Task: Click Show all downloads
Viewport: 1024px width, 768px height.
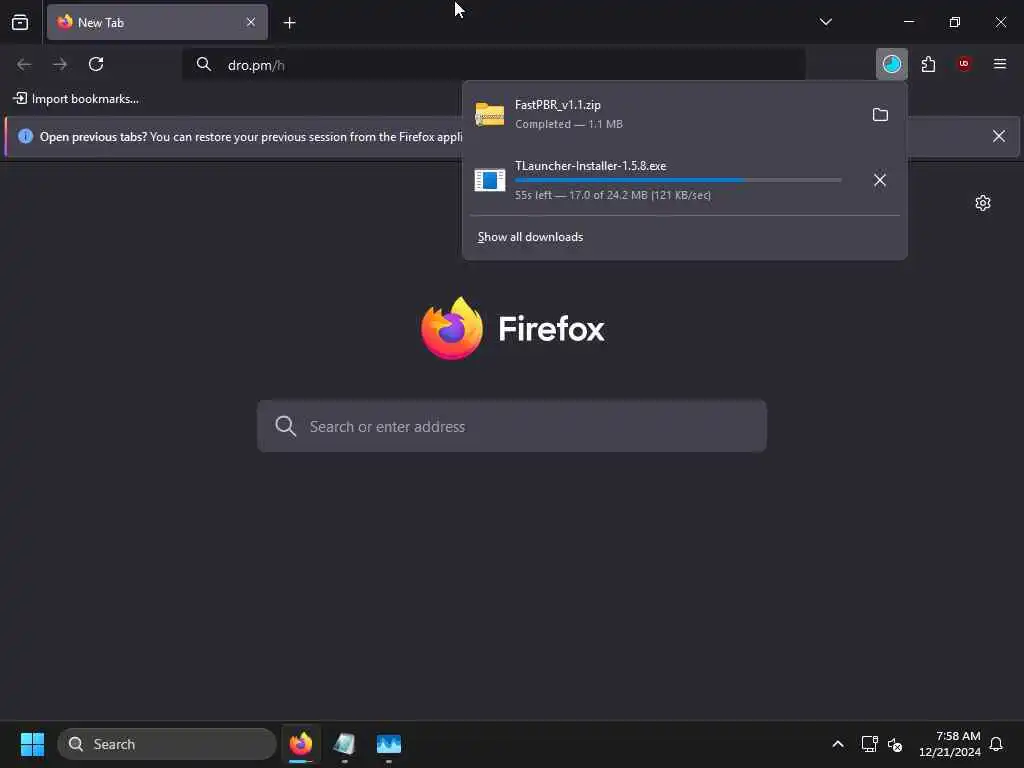Action: click(530, 237)
